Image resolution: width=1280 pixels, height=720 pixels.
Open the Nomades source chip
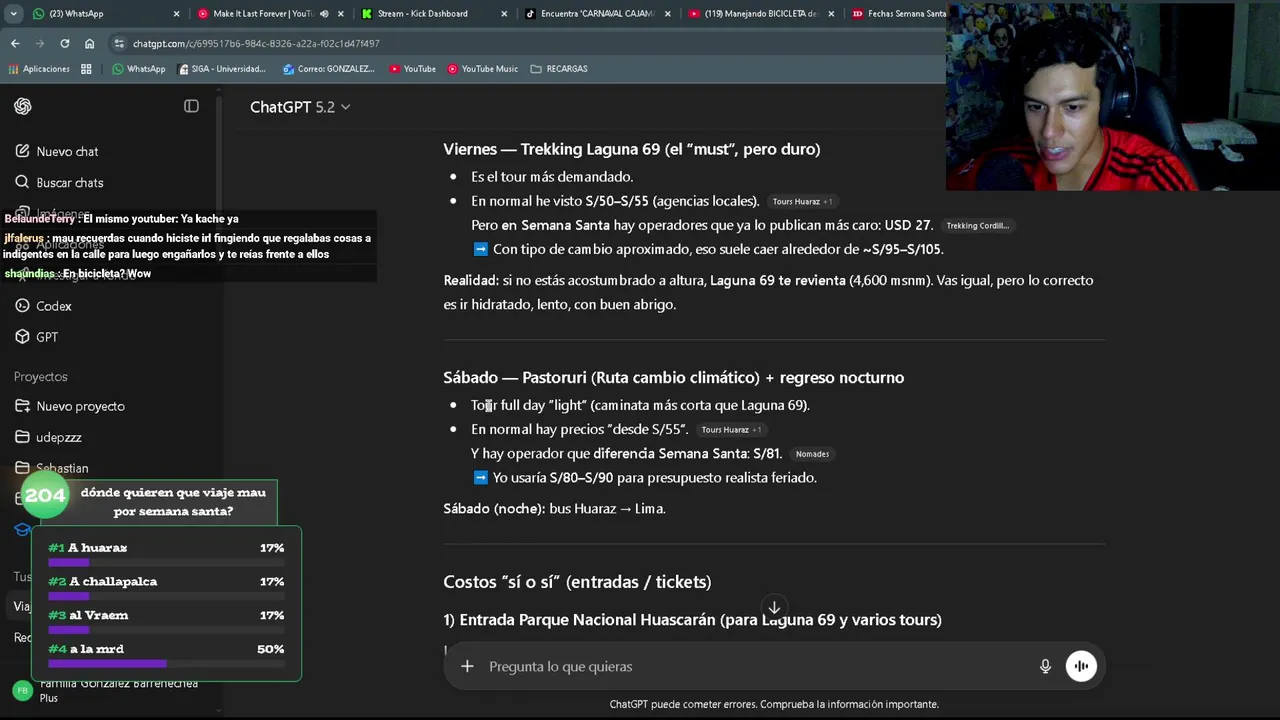tap(812, 454)
